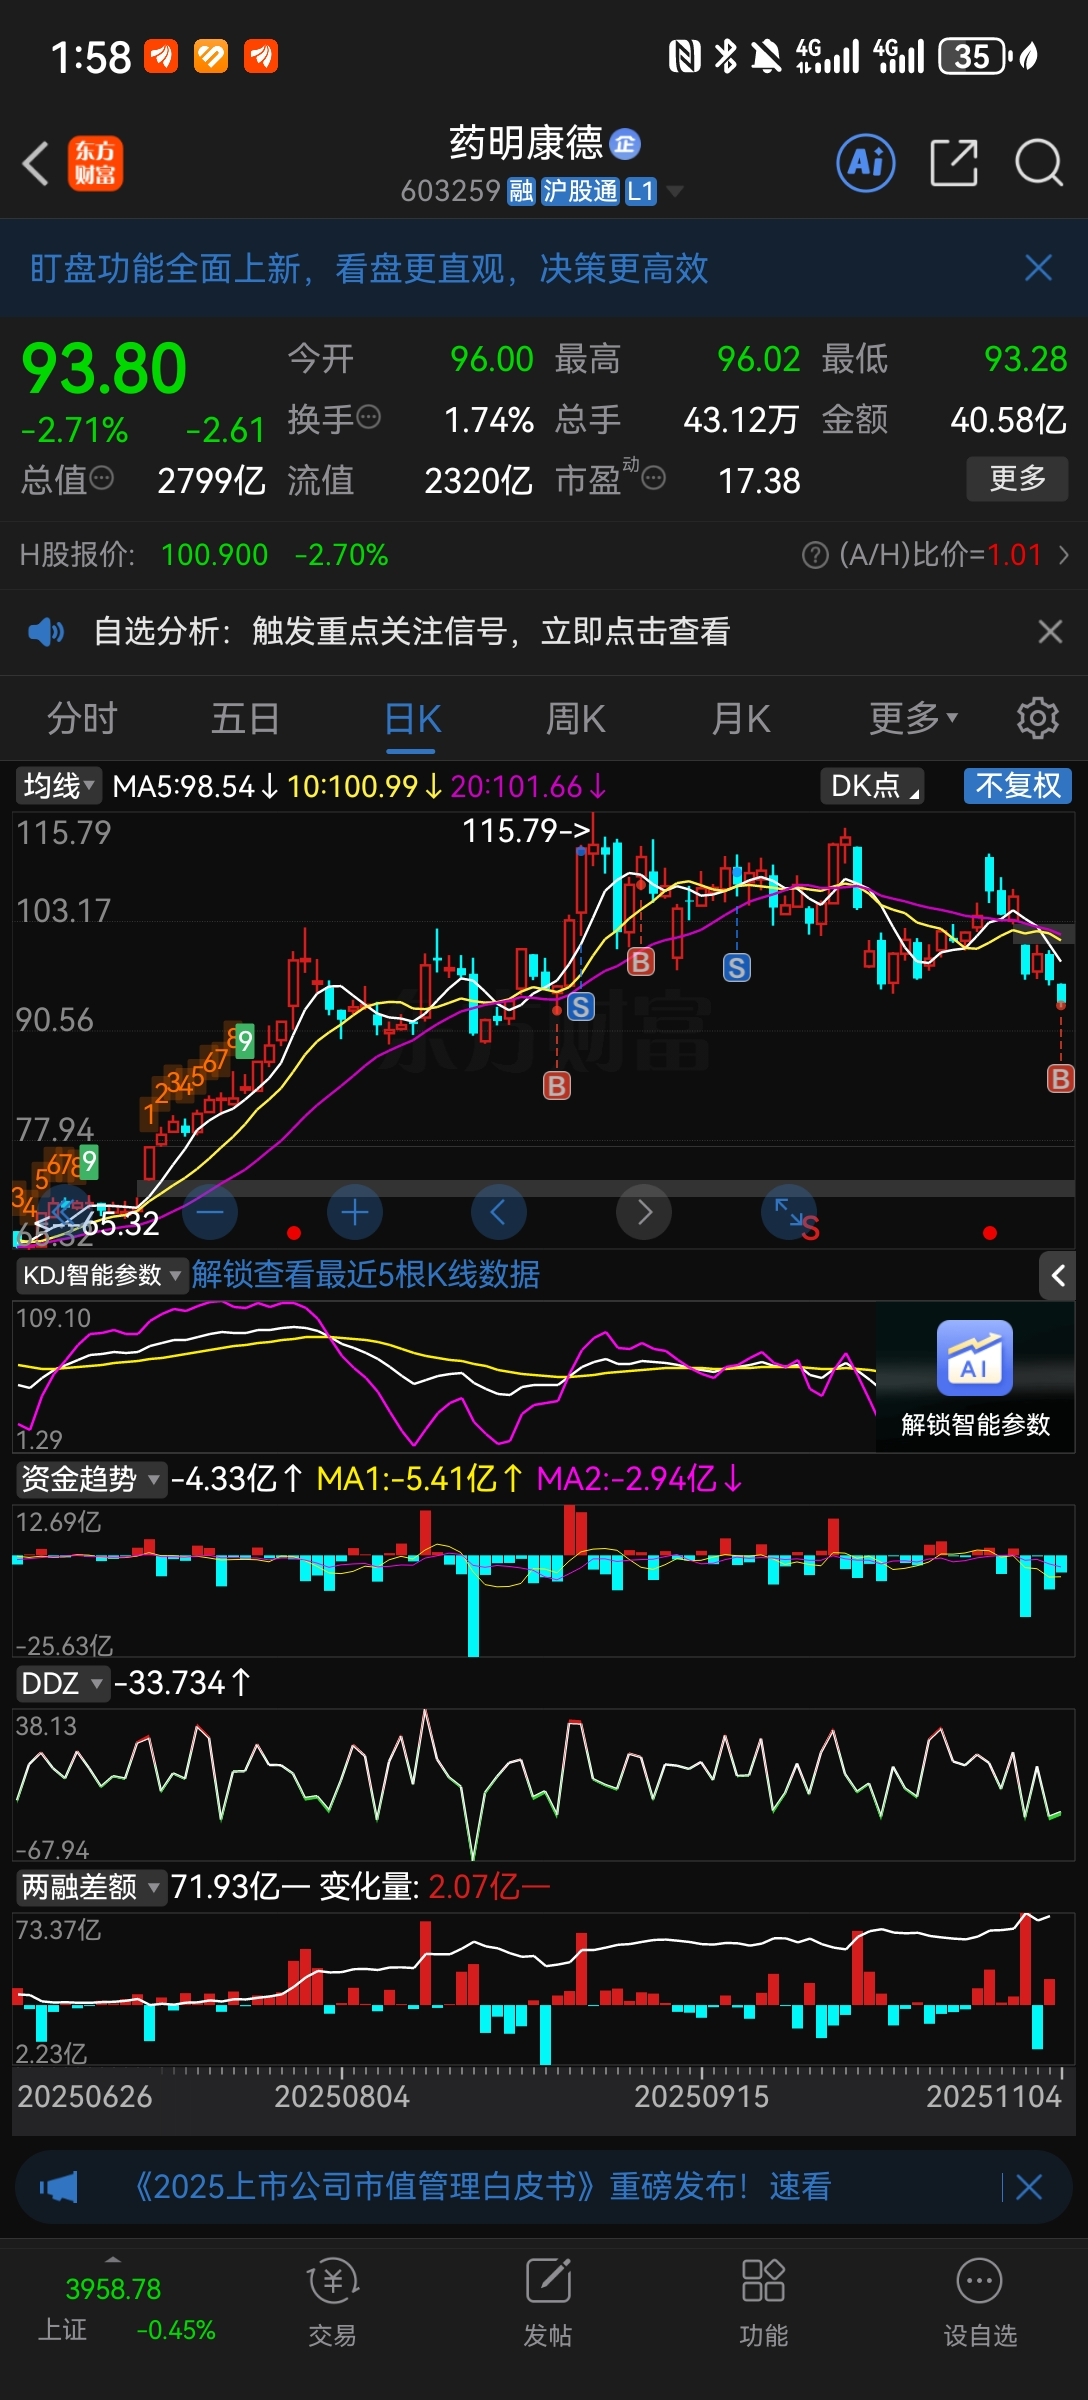
Task: Open 解锁查看最近5根K线数据 link
Action: (x=366, y=1275)
